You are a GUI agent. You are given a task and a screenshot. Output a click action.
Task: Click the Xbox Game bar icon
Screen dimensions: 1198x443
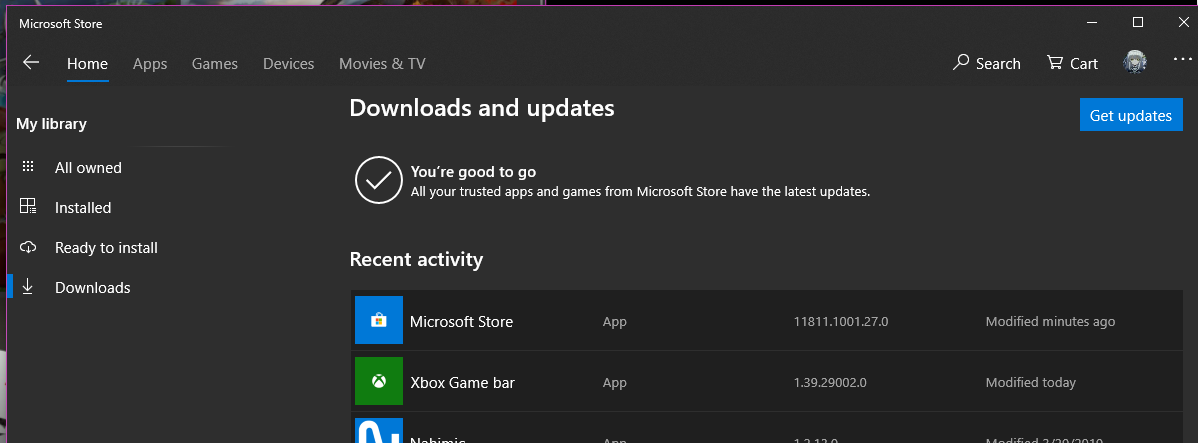click(x=379, y=380)
